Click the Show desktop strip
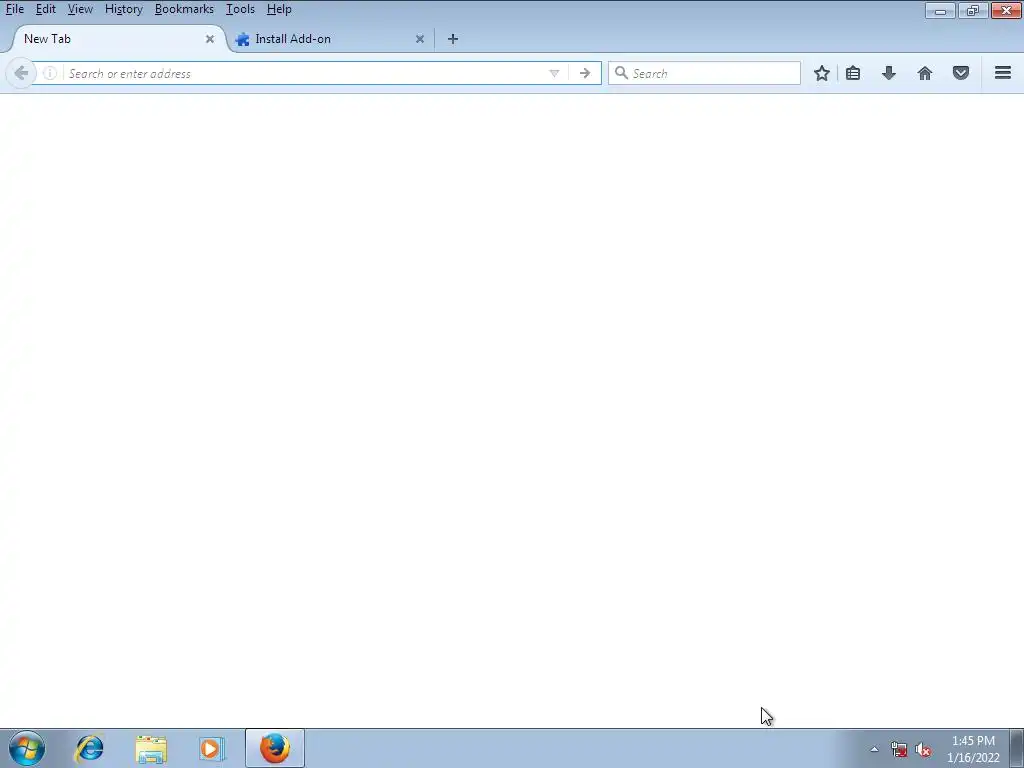The height and width of the screenshot is (768, 1024). (1017, 748)
